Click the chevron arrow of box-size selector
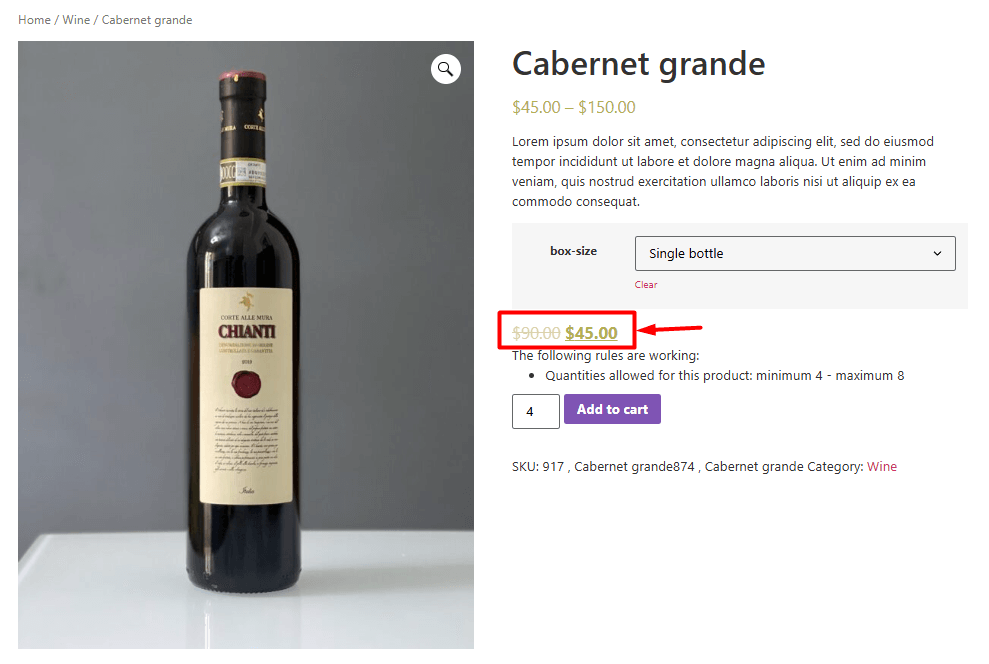 click(x=937, y=254)
